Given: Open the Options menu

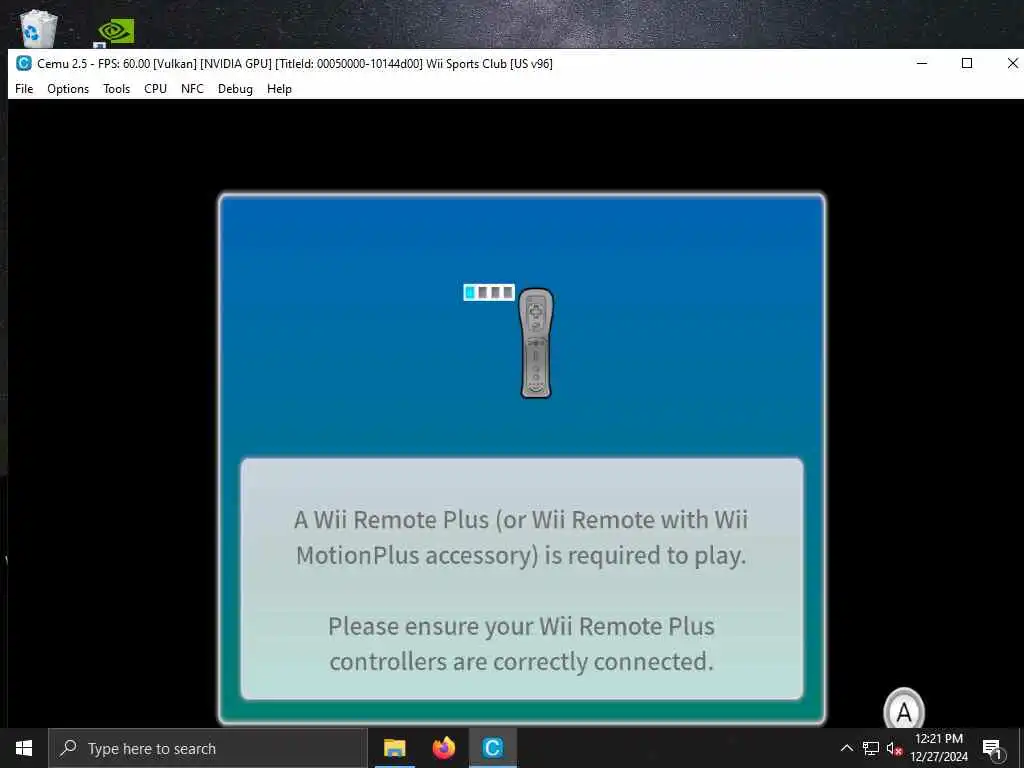Looking at the screenshot, I should (x=68, y=89).
